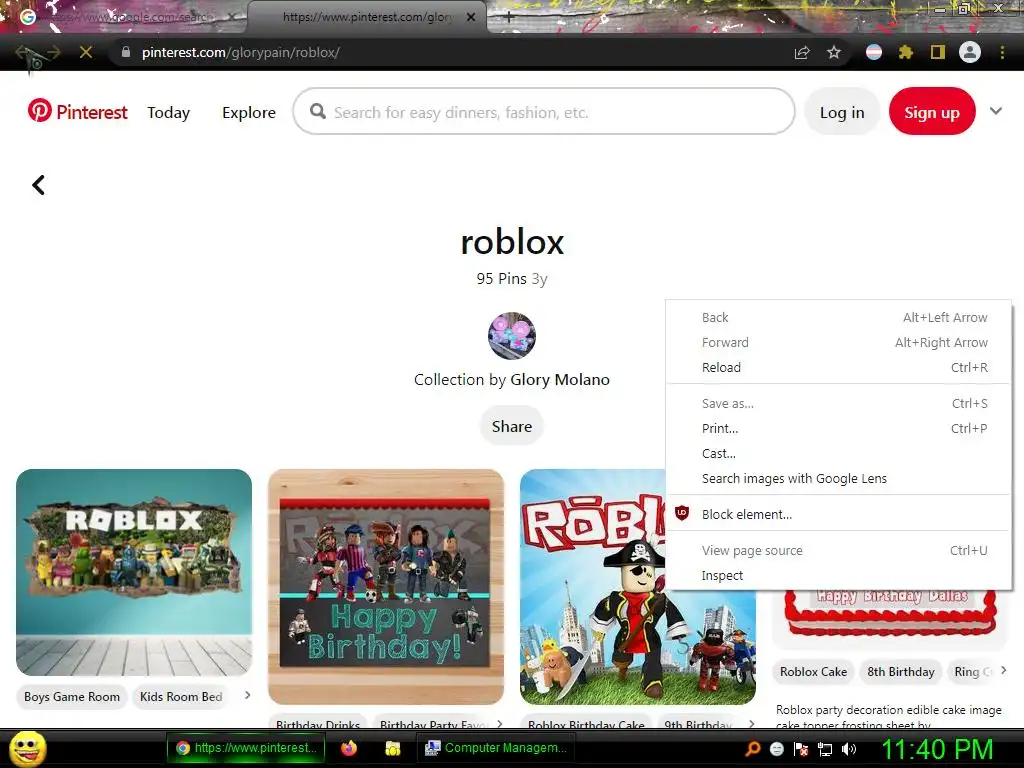
Task: Focus the Pinterest search field
Action: point(544,112)
